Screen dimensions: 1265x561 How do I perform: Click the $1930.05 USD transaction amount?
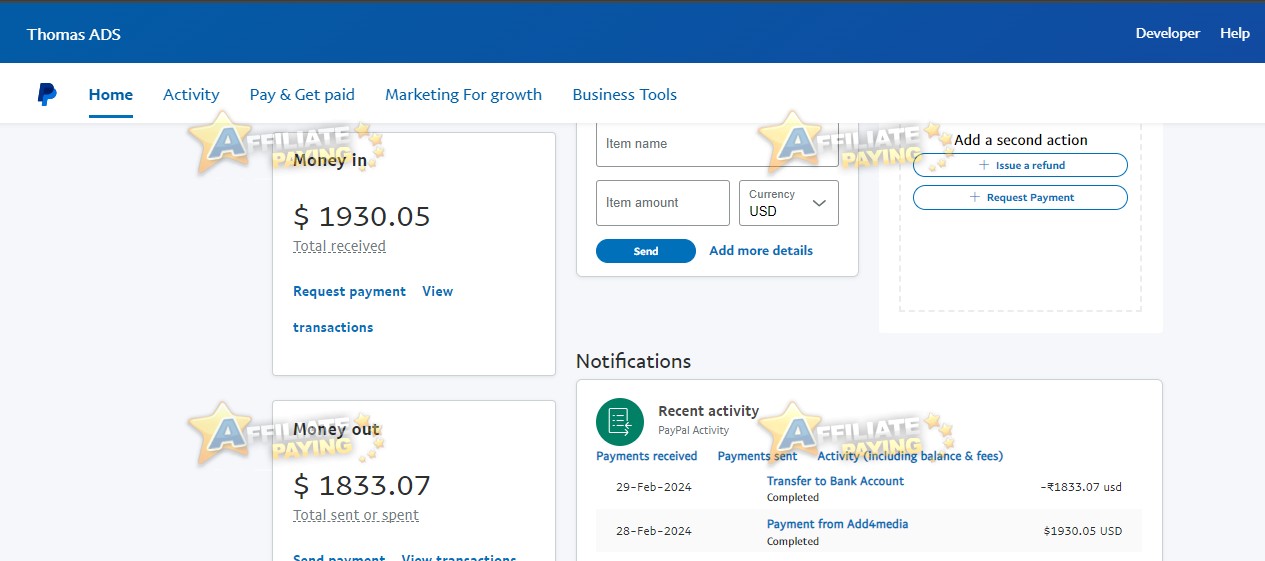(x=1083, y=531)
